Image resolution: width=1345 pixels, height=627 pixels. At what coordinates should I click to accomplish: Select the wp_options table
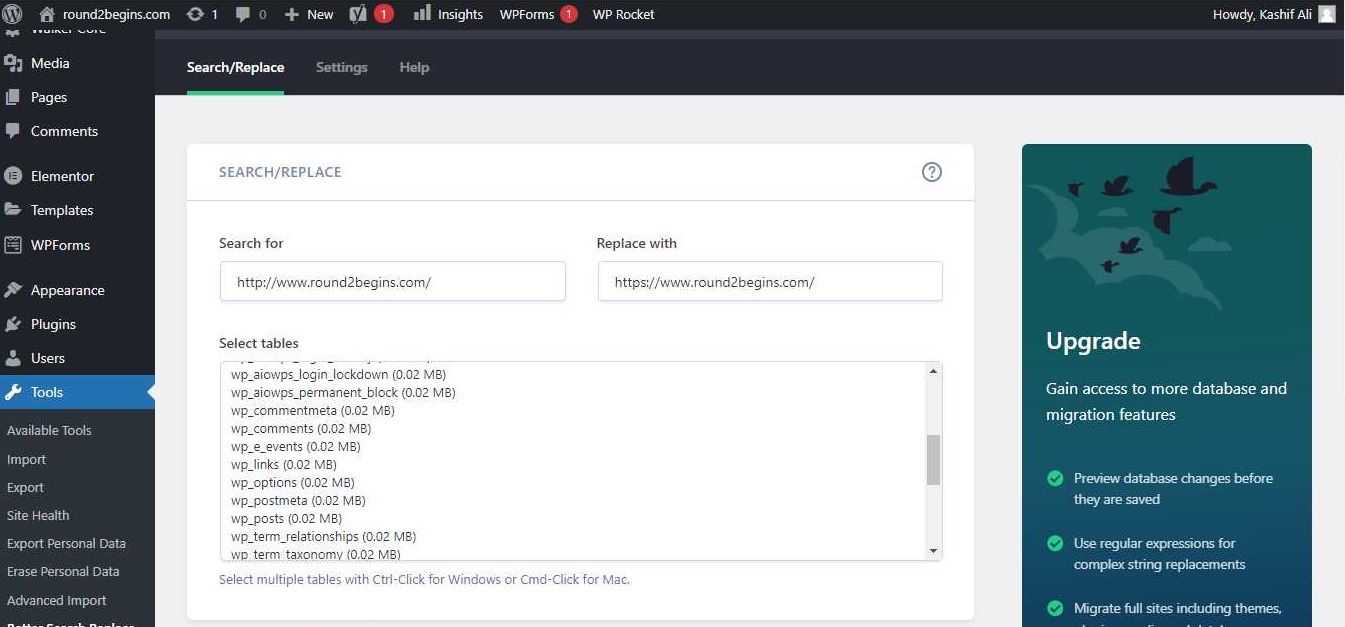tap(292, 482)
